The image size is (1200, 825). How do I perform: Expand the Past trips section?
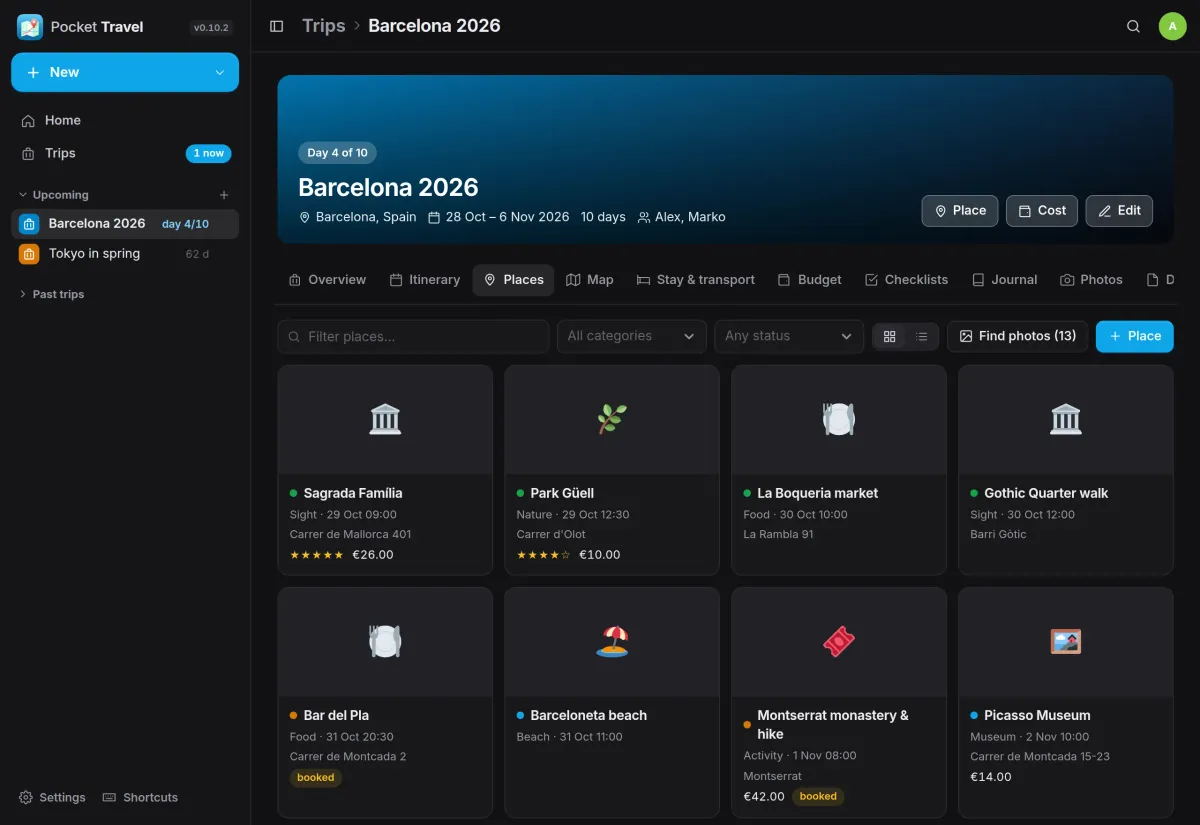coord(51,294)
